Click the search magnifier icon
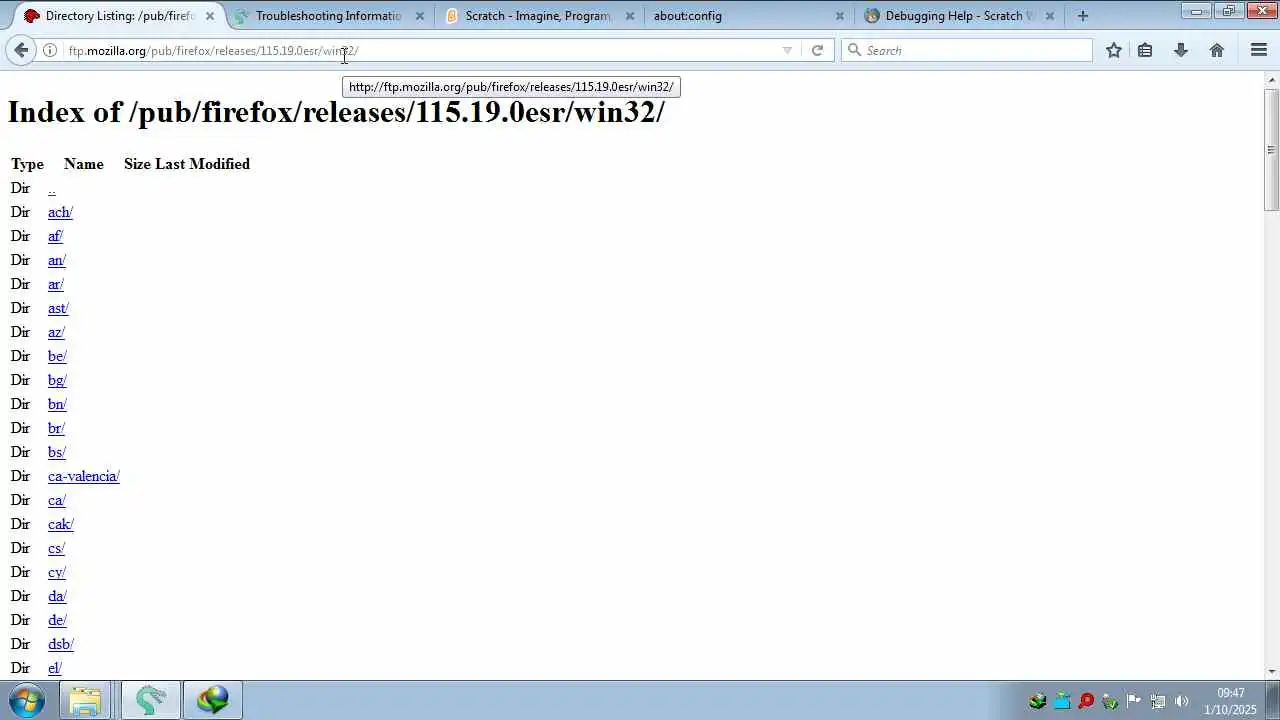 point(854,50)
